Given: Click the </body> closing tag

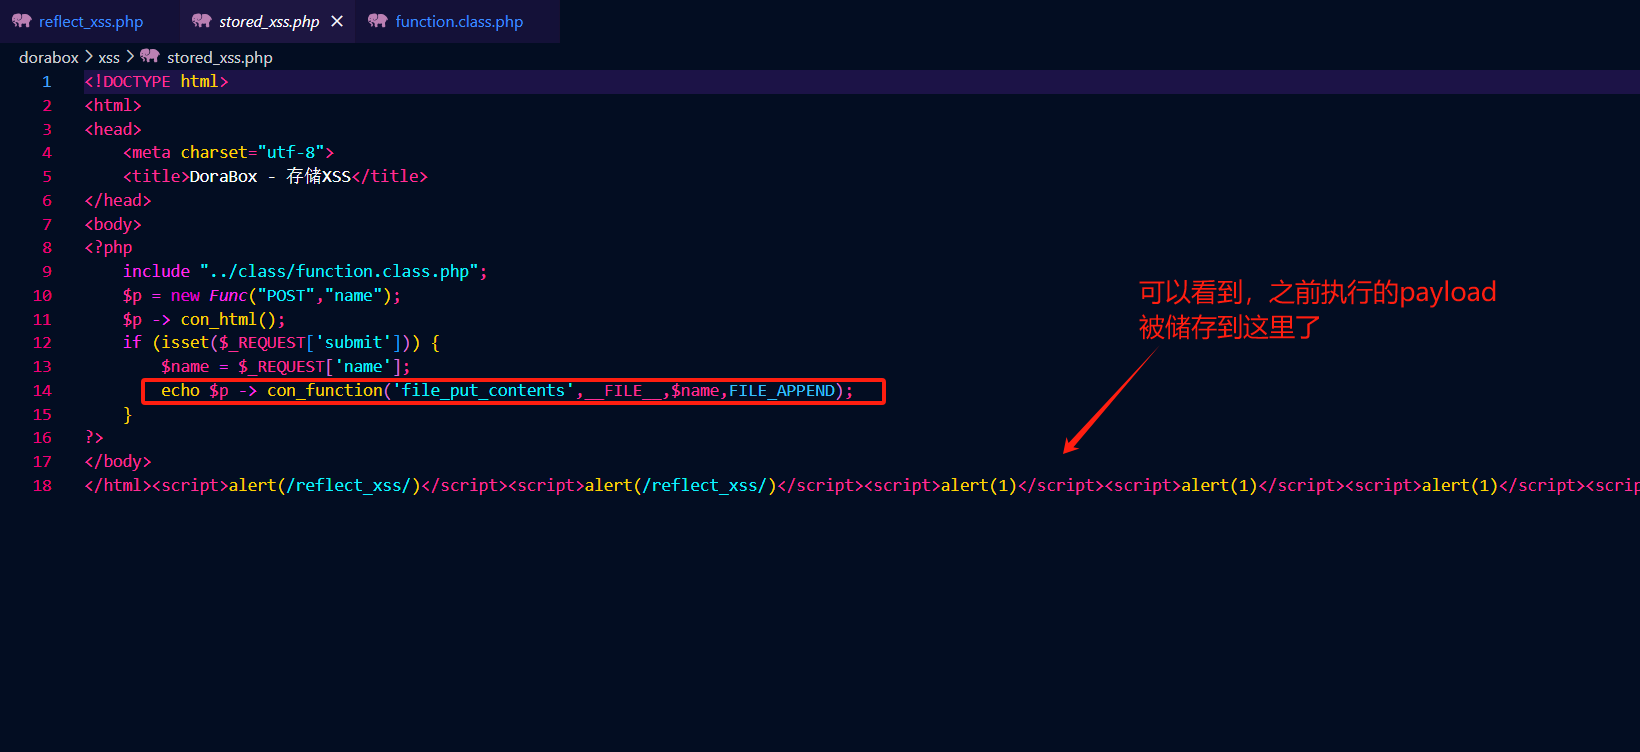Looking at the screenshot, I should (118, 462).
